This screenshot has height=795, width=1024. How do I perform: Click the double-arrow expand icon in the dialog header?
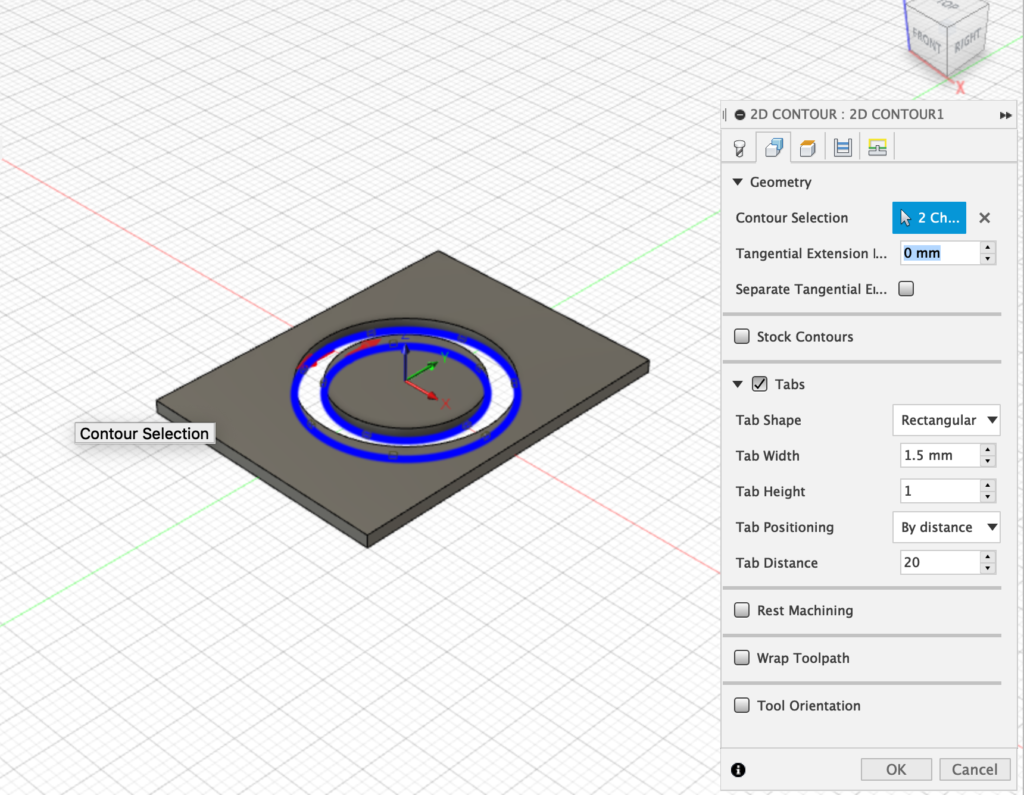click(1005, 115)
